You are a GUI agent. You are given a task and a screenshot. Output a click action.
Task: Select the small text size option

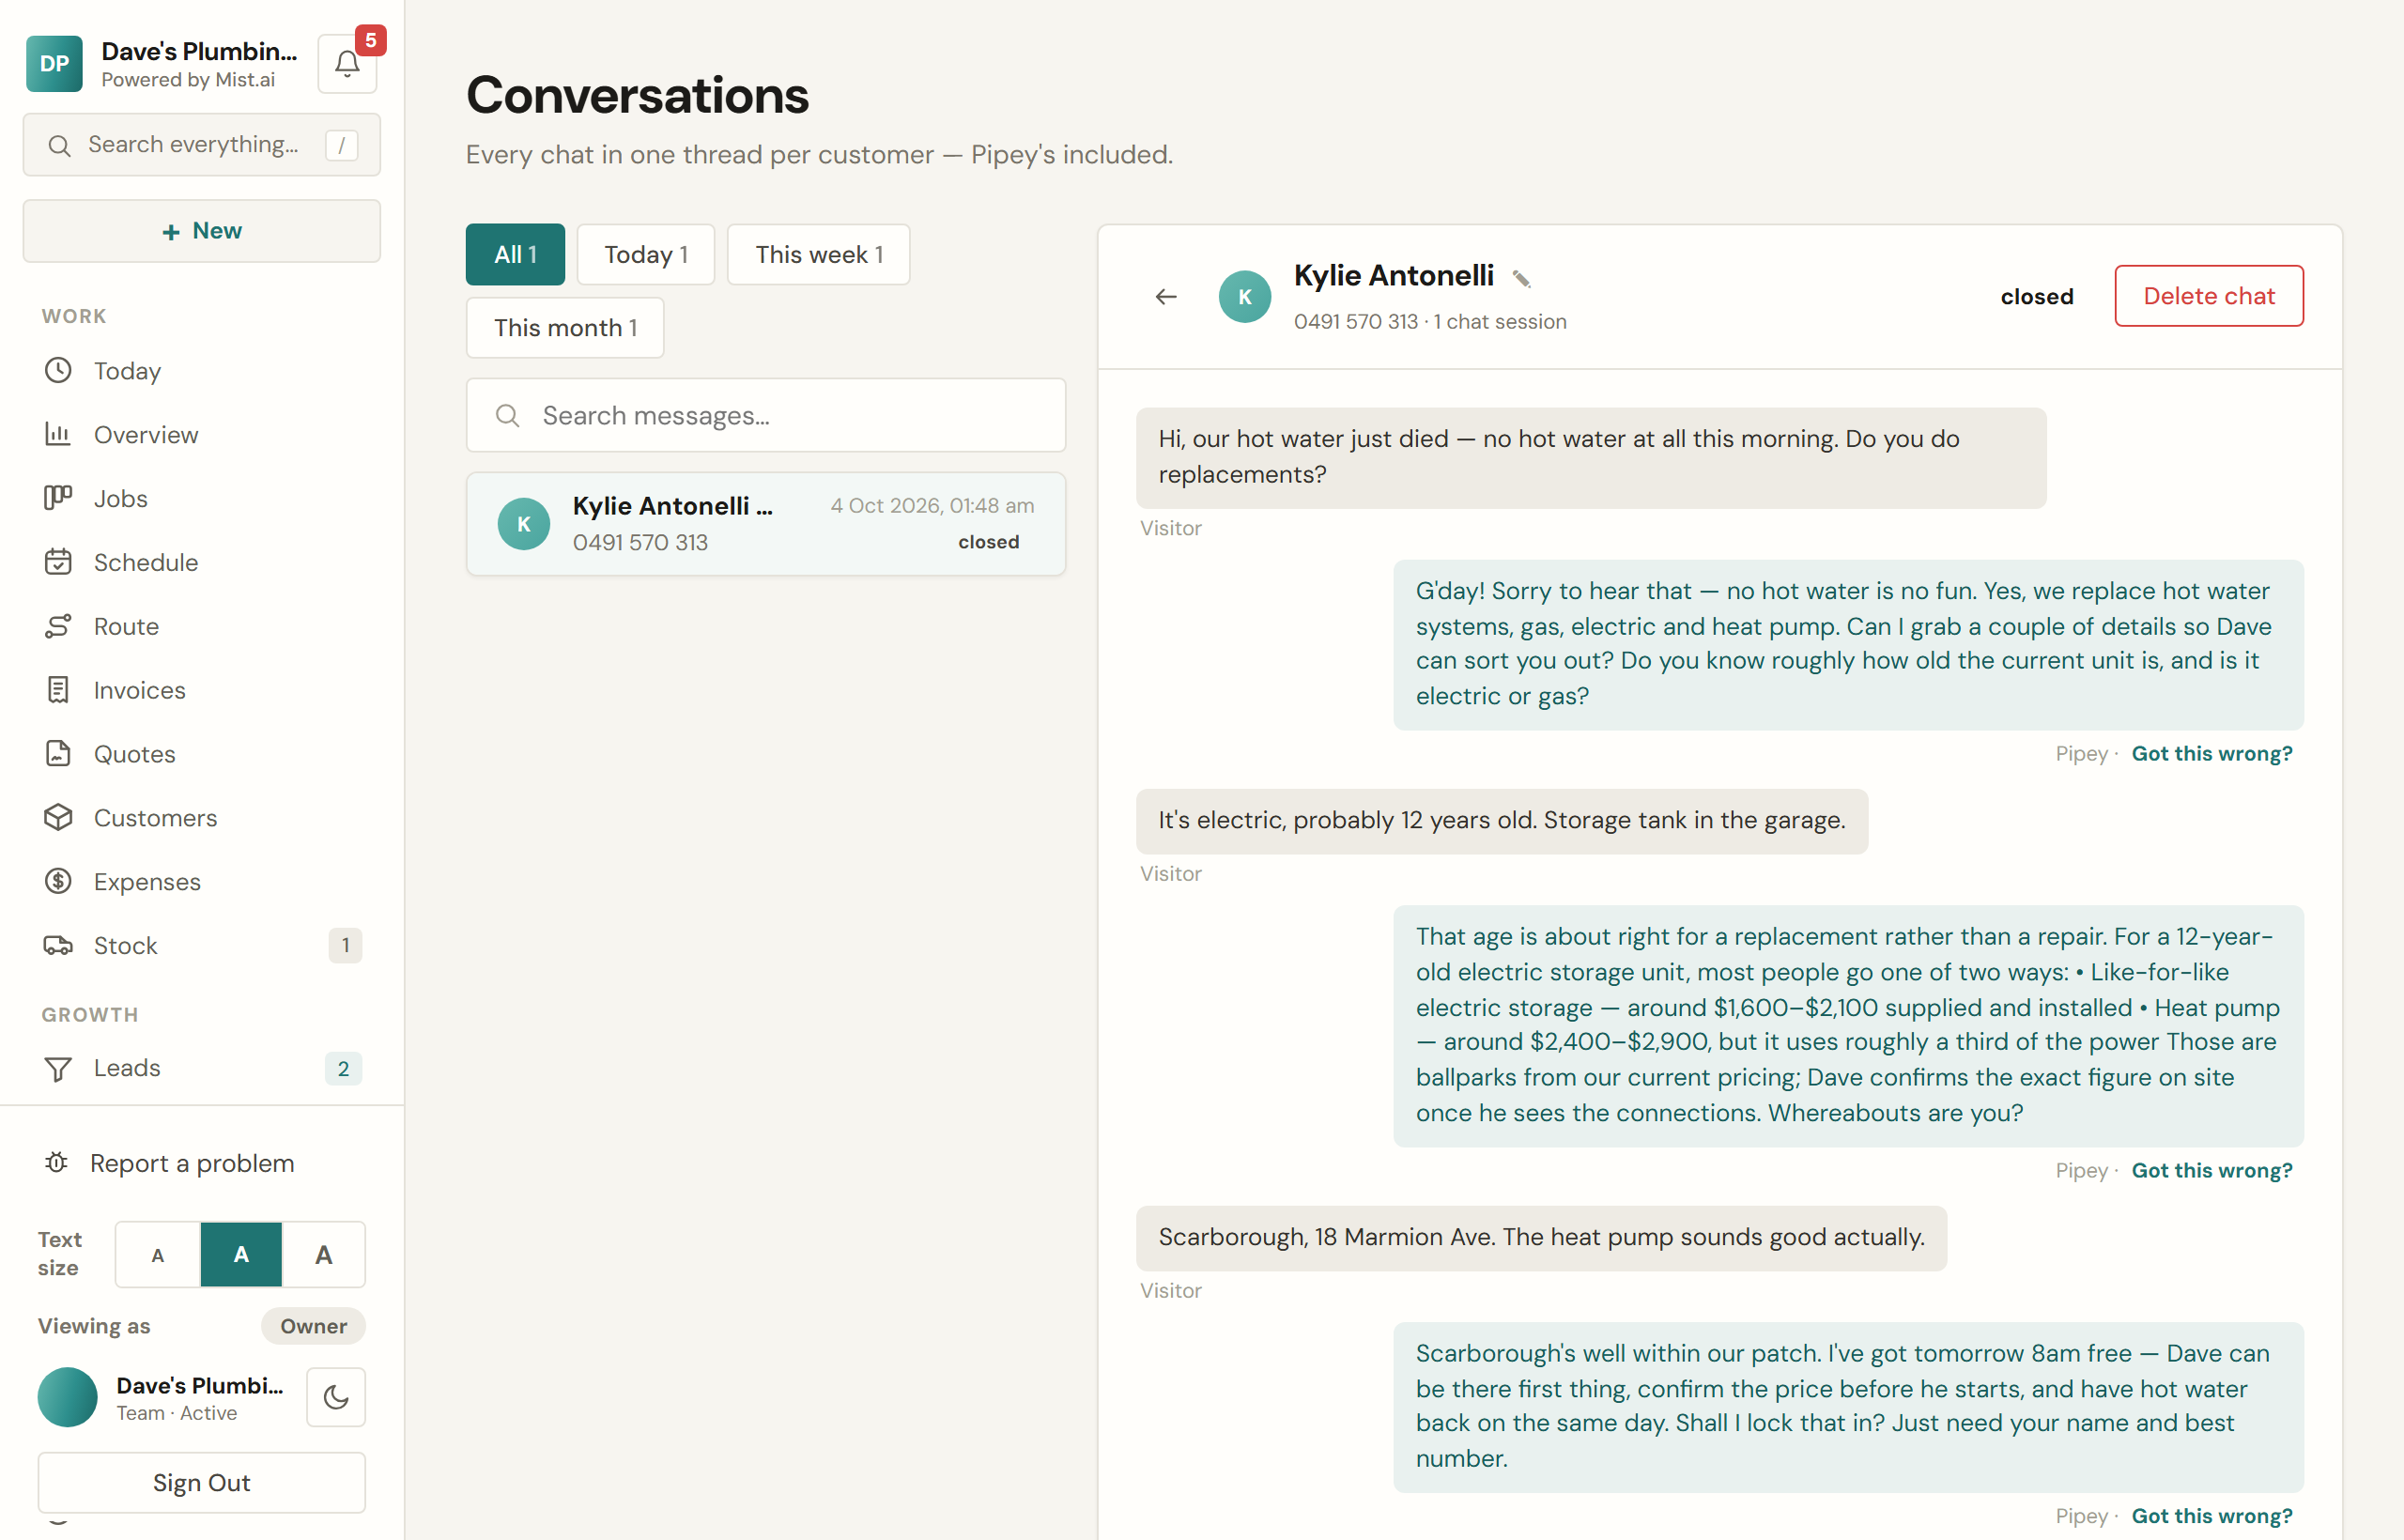[x=157, y=1255]
